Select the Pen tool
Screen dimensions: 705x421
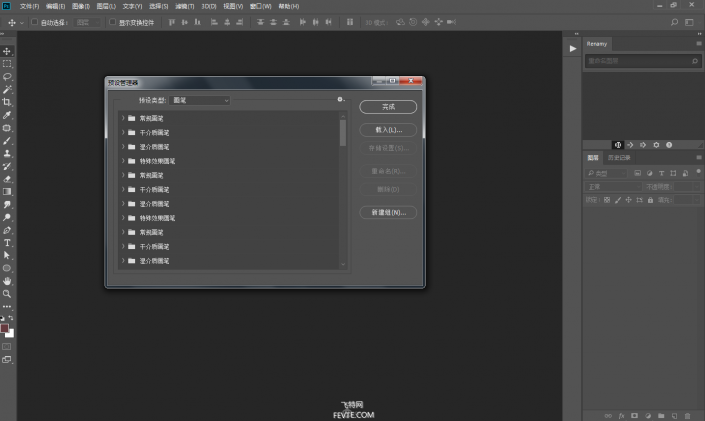pyautogui.click(x=7, y=230)
